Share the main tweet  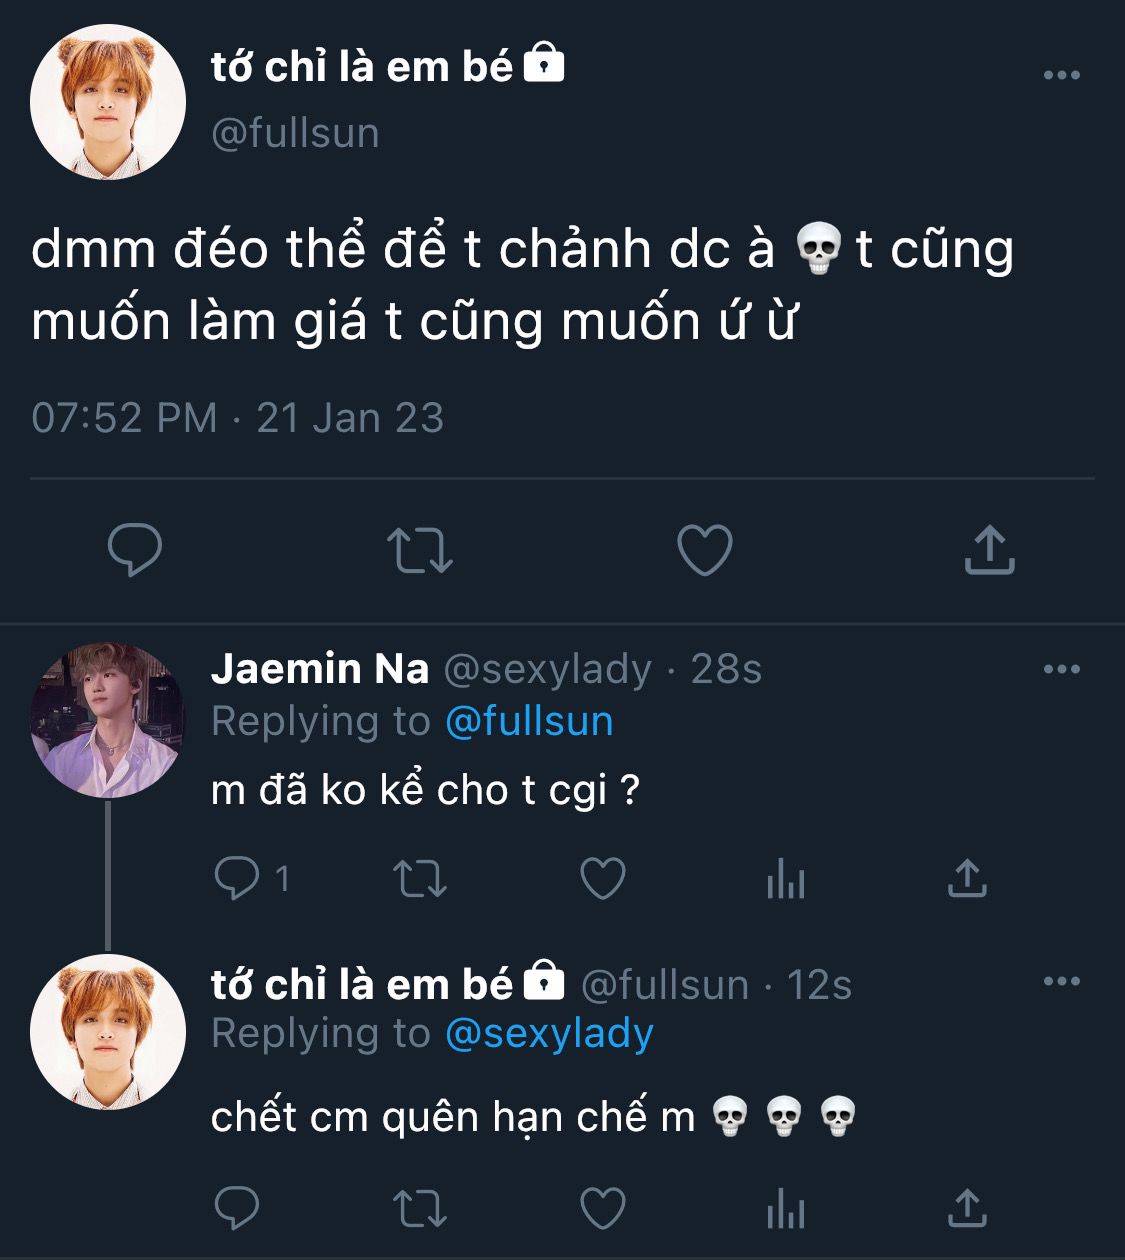[x=989, y=549]
